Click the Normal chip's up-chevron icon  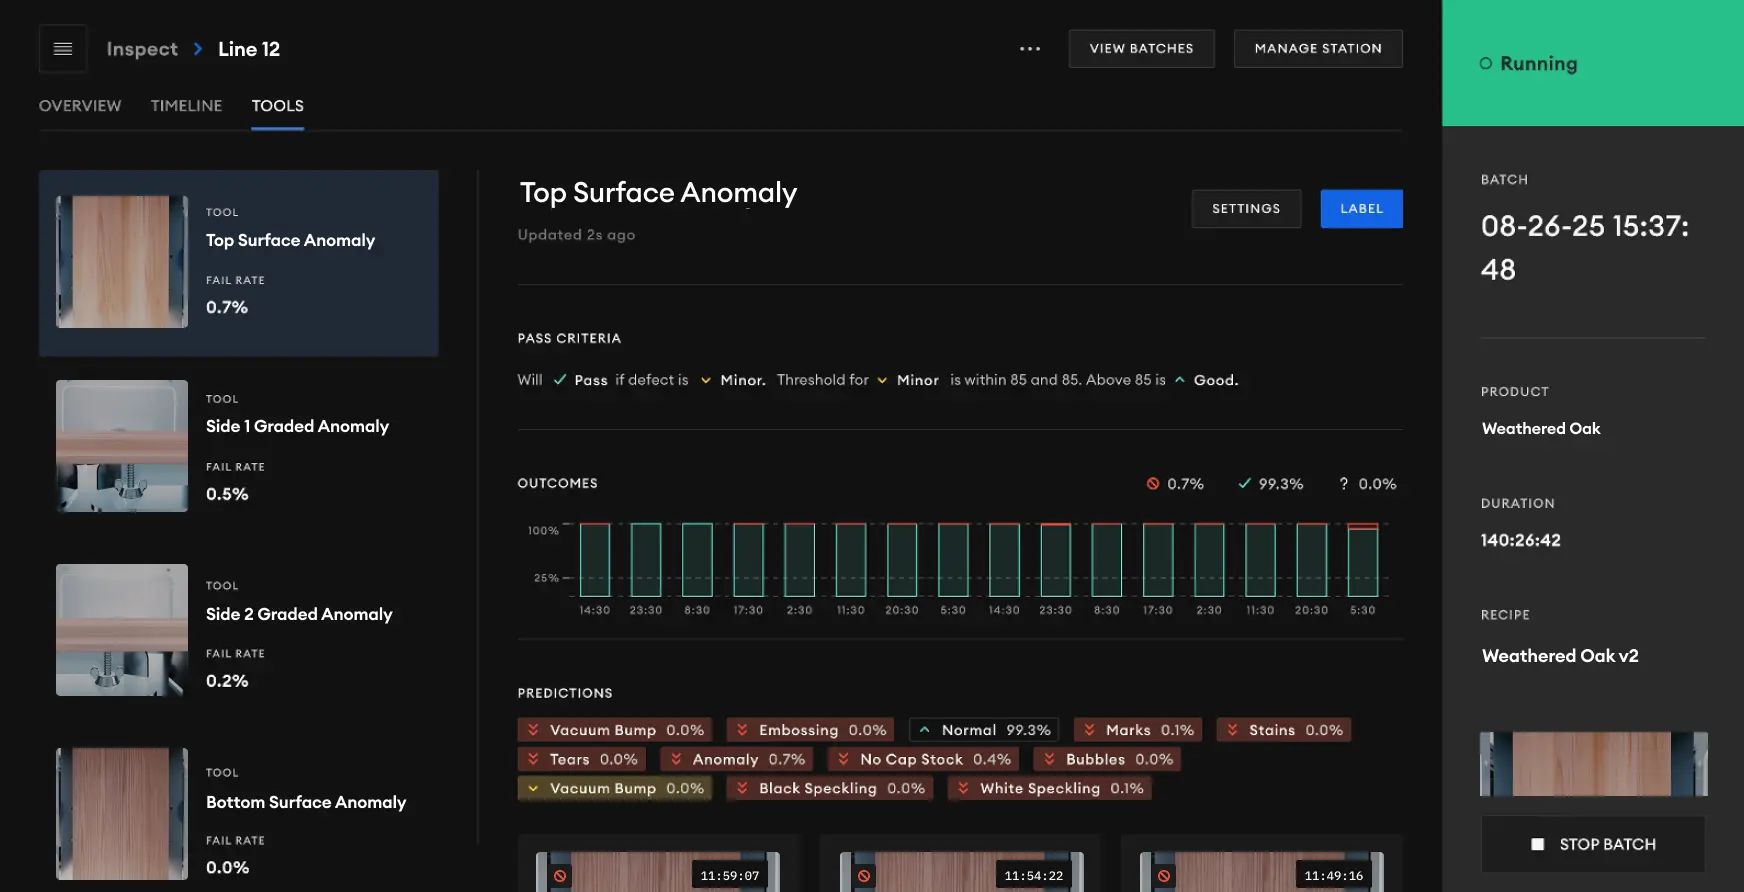click(x=925, y=730)
